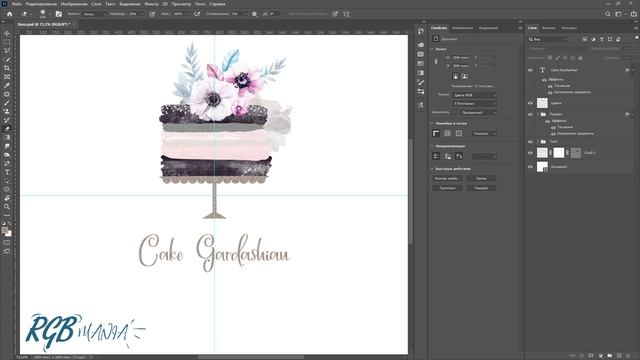Select the Eyedropper tool

(x=7, y=85)
